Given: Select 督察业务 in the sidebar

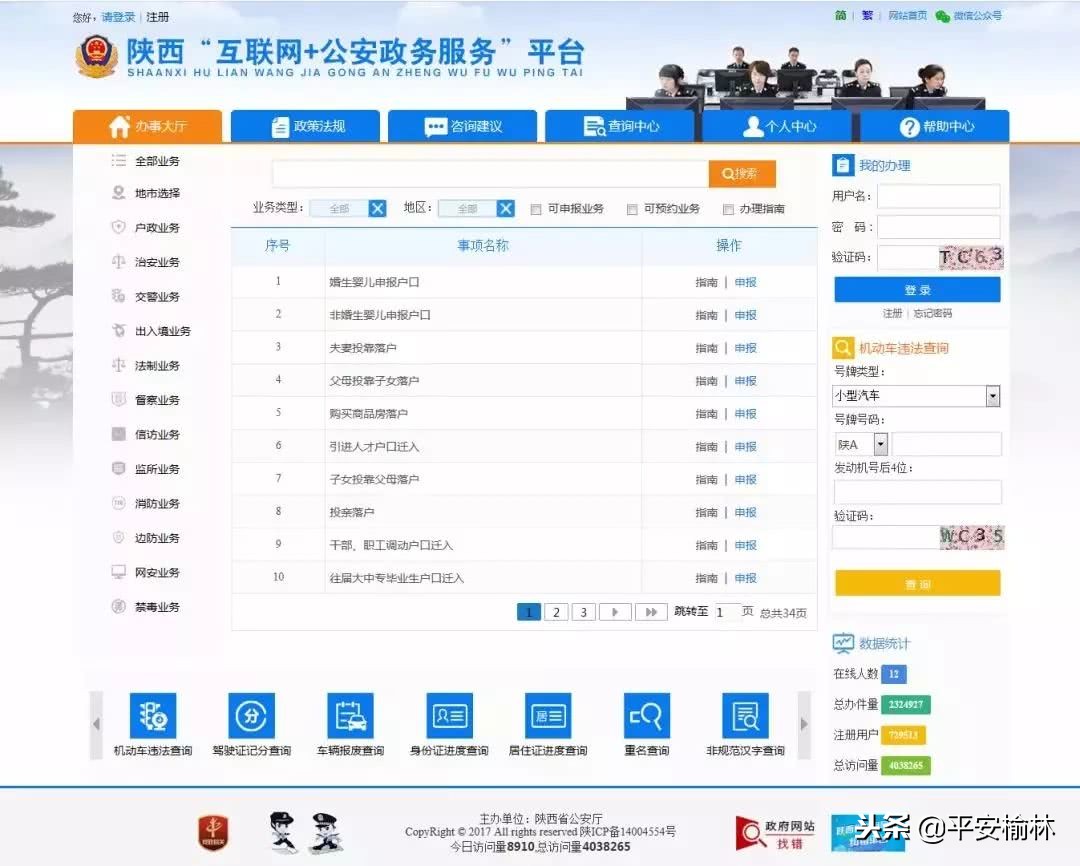Looking at the screenshot, I should (x=157, y=400).
